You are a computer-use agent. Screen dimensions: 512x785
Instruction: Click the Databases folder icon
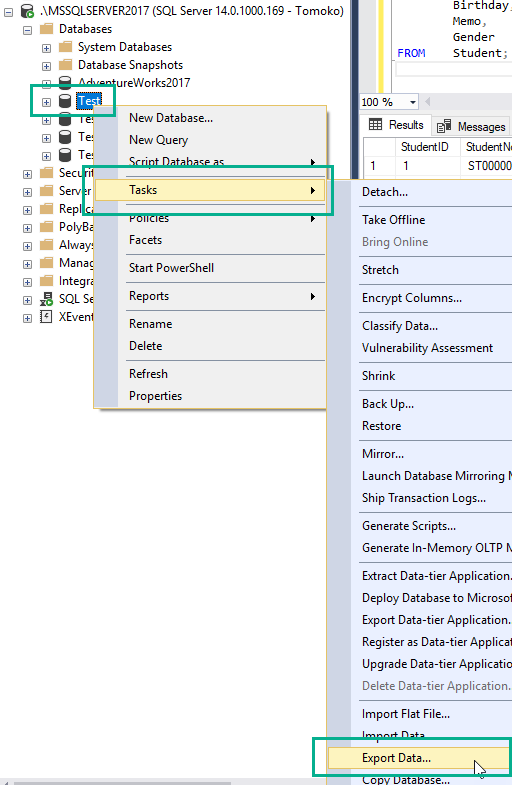(x=47, y=29)
